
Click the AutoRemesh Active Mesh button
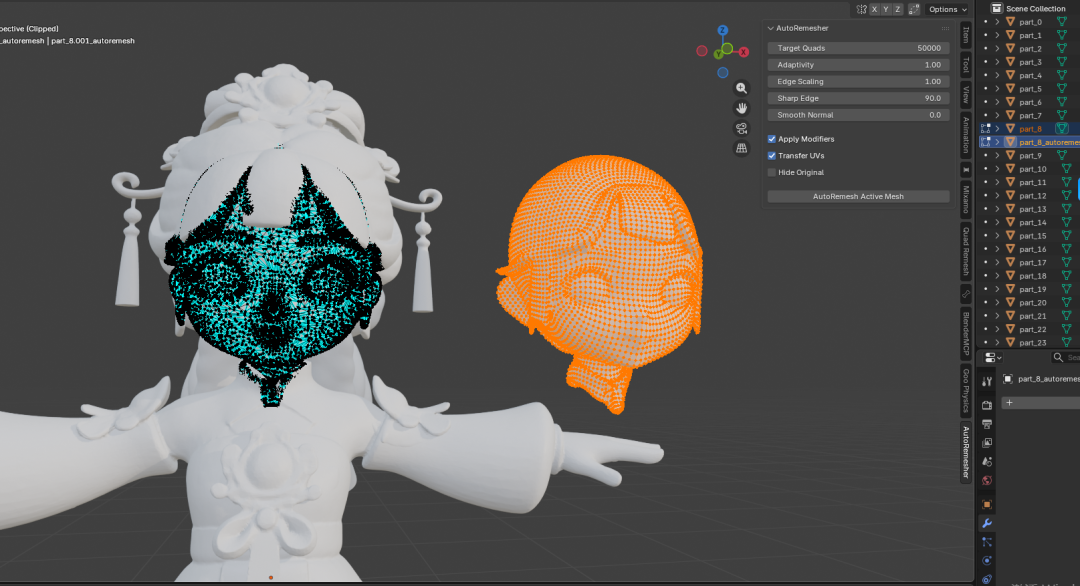pos(858,196)
